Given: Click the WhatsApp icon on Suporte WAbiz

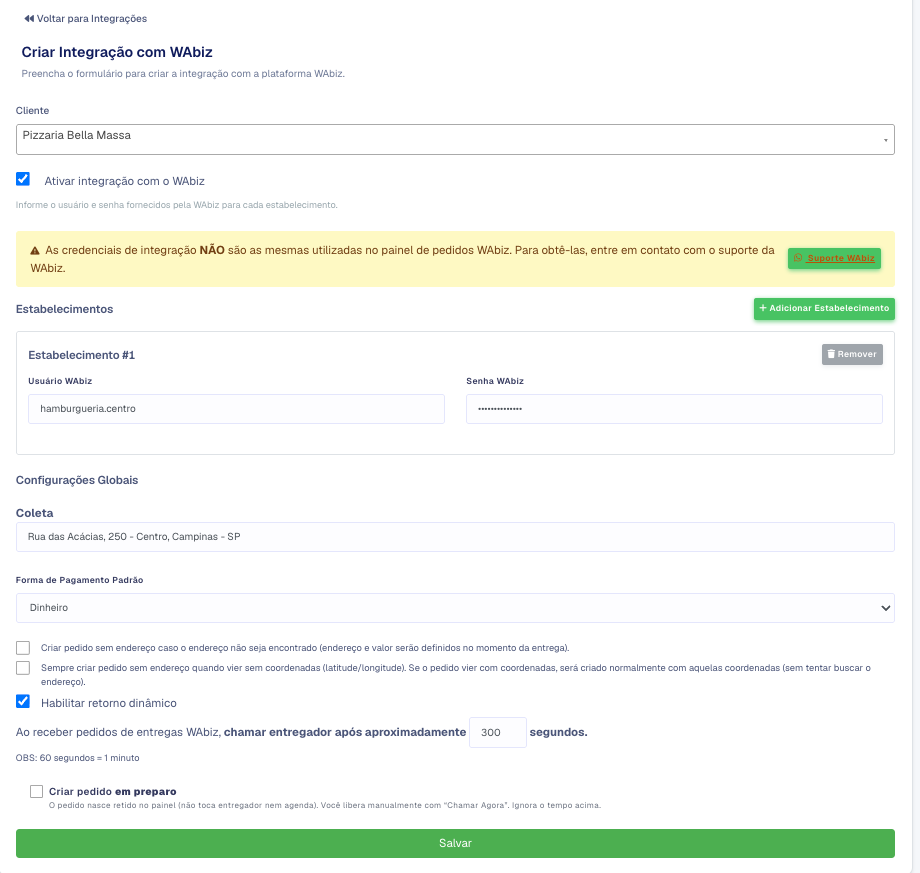Looking at the screenshot, I should click(x=798, y=258).
